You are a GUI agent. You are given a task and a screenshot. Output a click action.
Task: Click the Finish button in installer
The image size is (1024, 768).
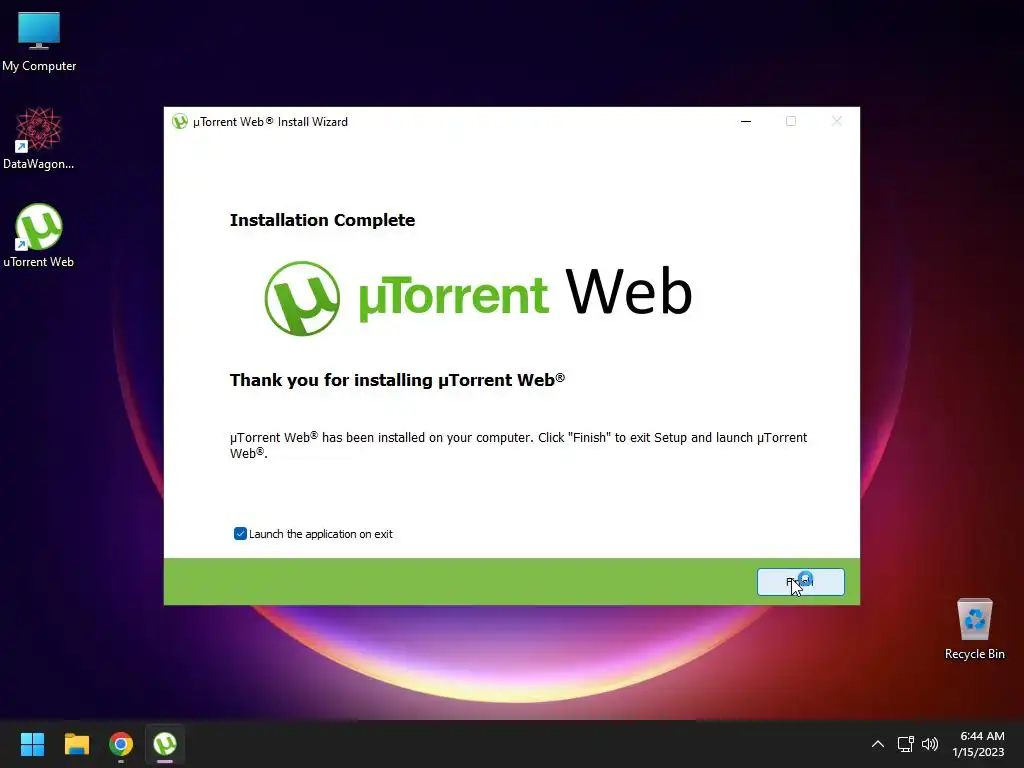coord(801,582)
